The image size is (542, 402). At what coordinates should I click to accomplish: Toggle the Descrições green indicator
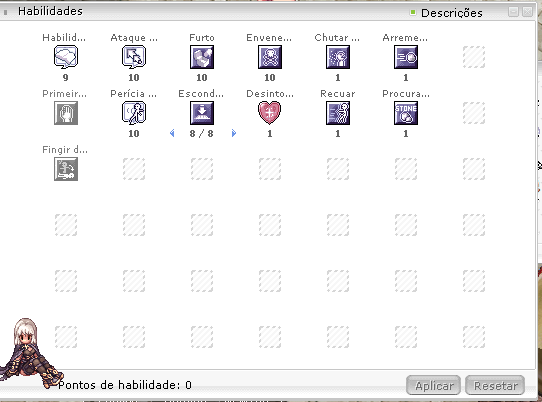tap(413, 12)
